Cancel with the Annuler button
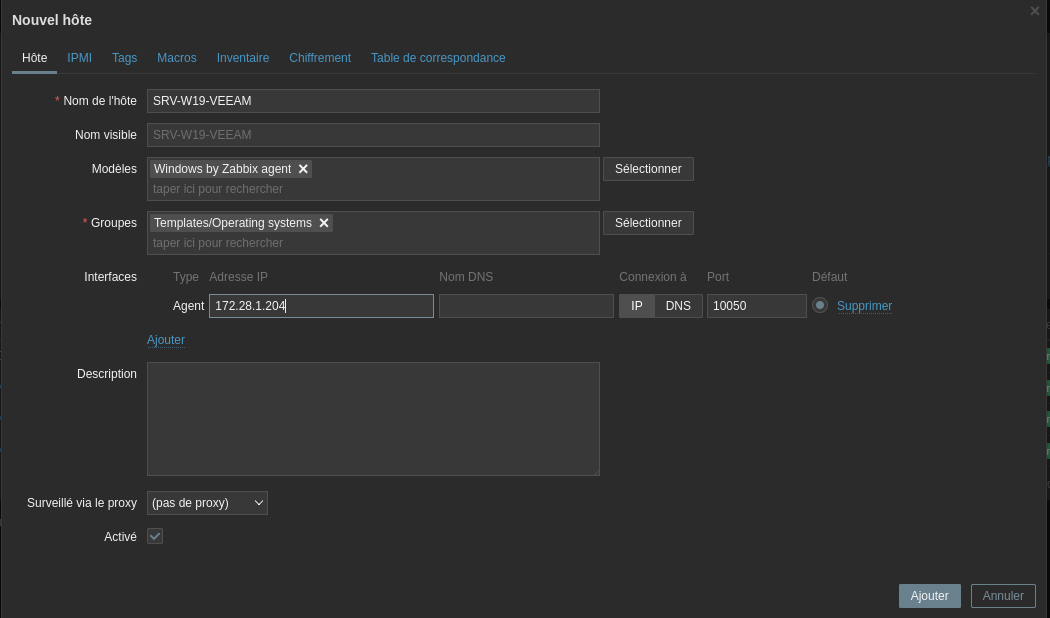The width and height of the screenshot is (1050, 618). pyautogui.click(x=1002, y=596)
